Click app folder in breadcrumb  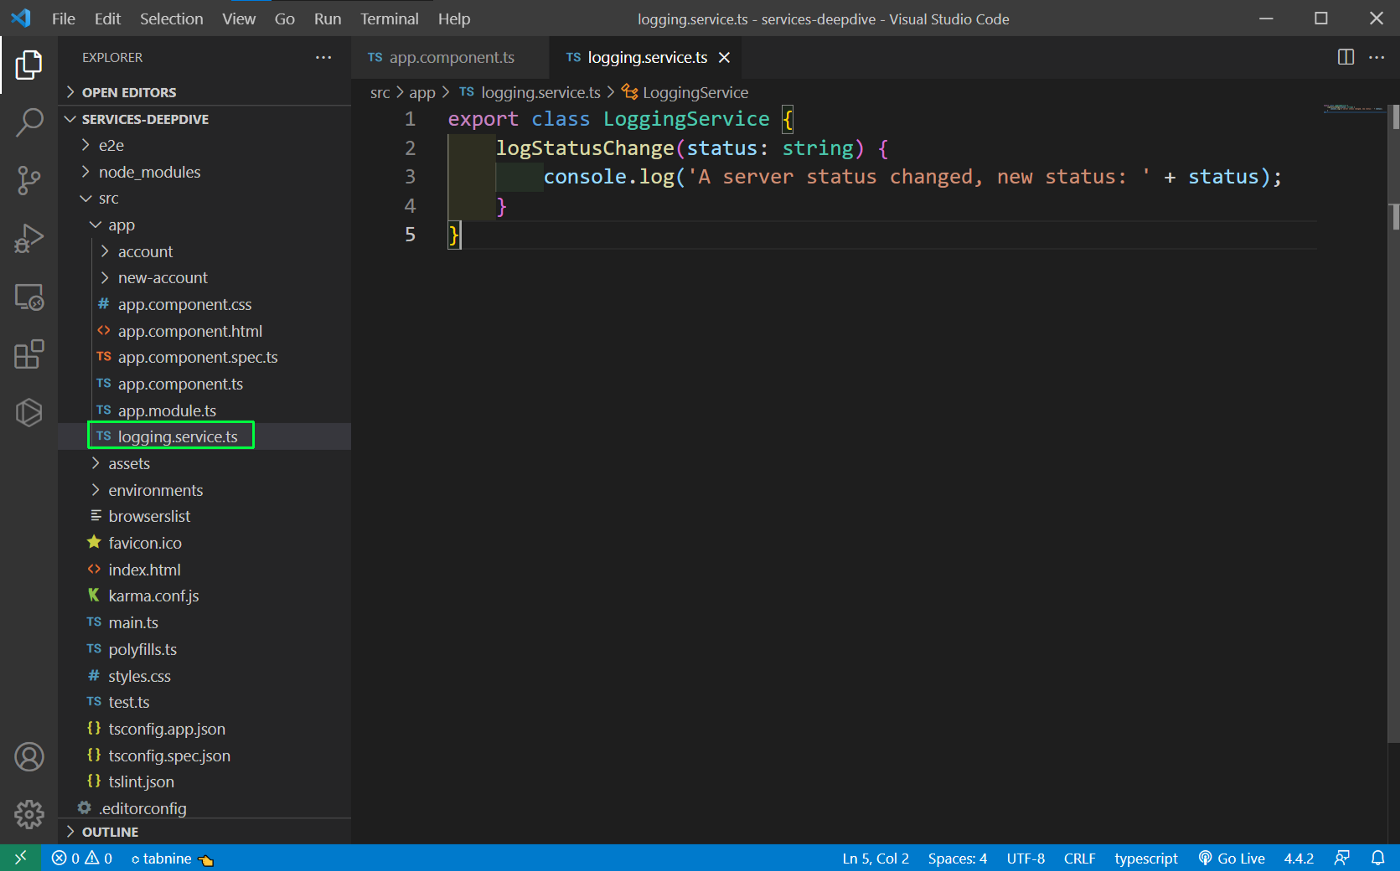pos(422,92)
